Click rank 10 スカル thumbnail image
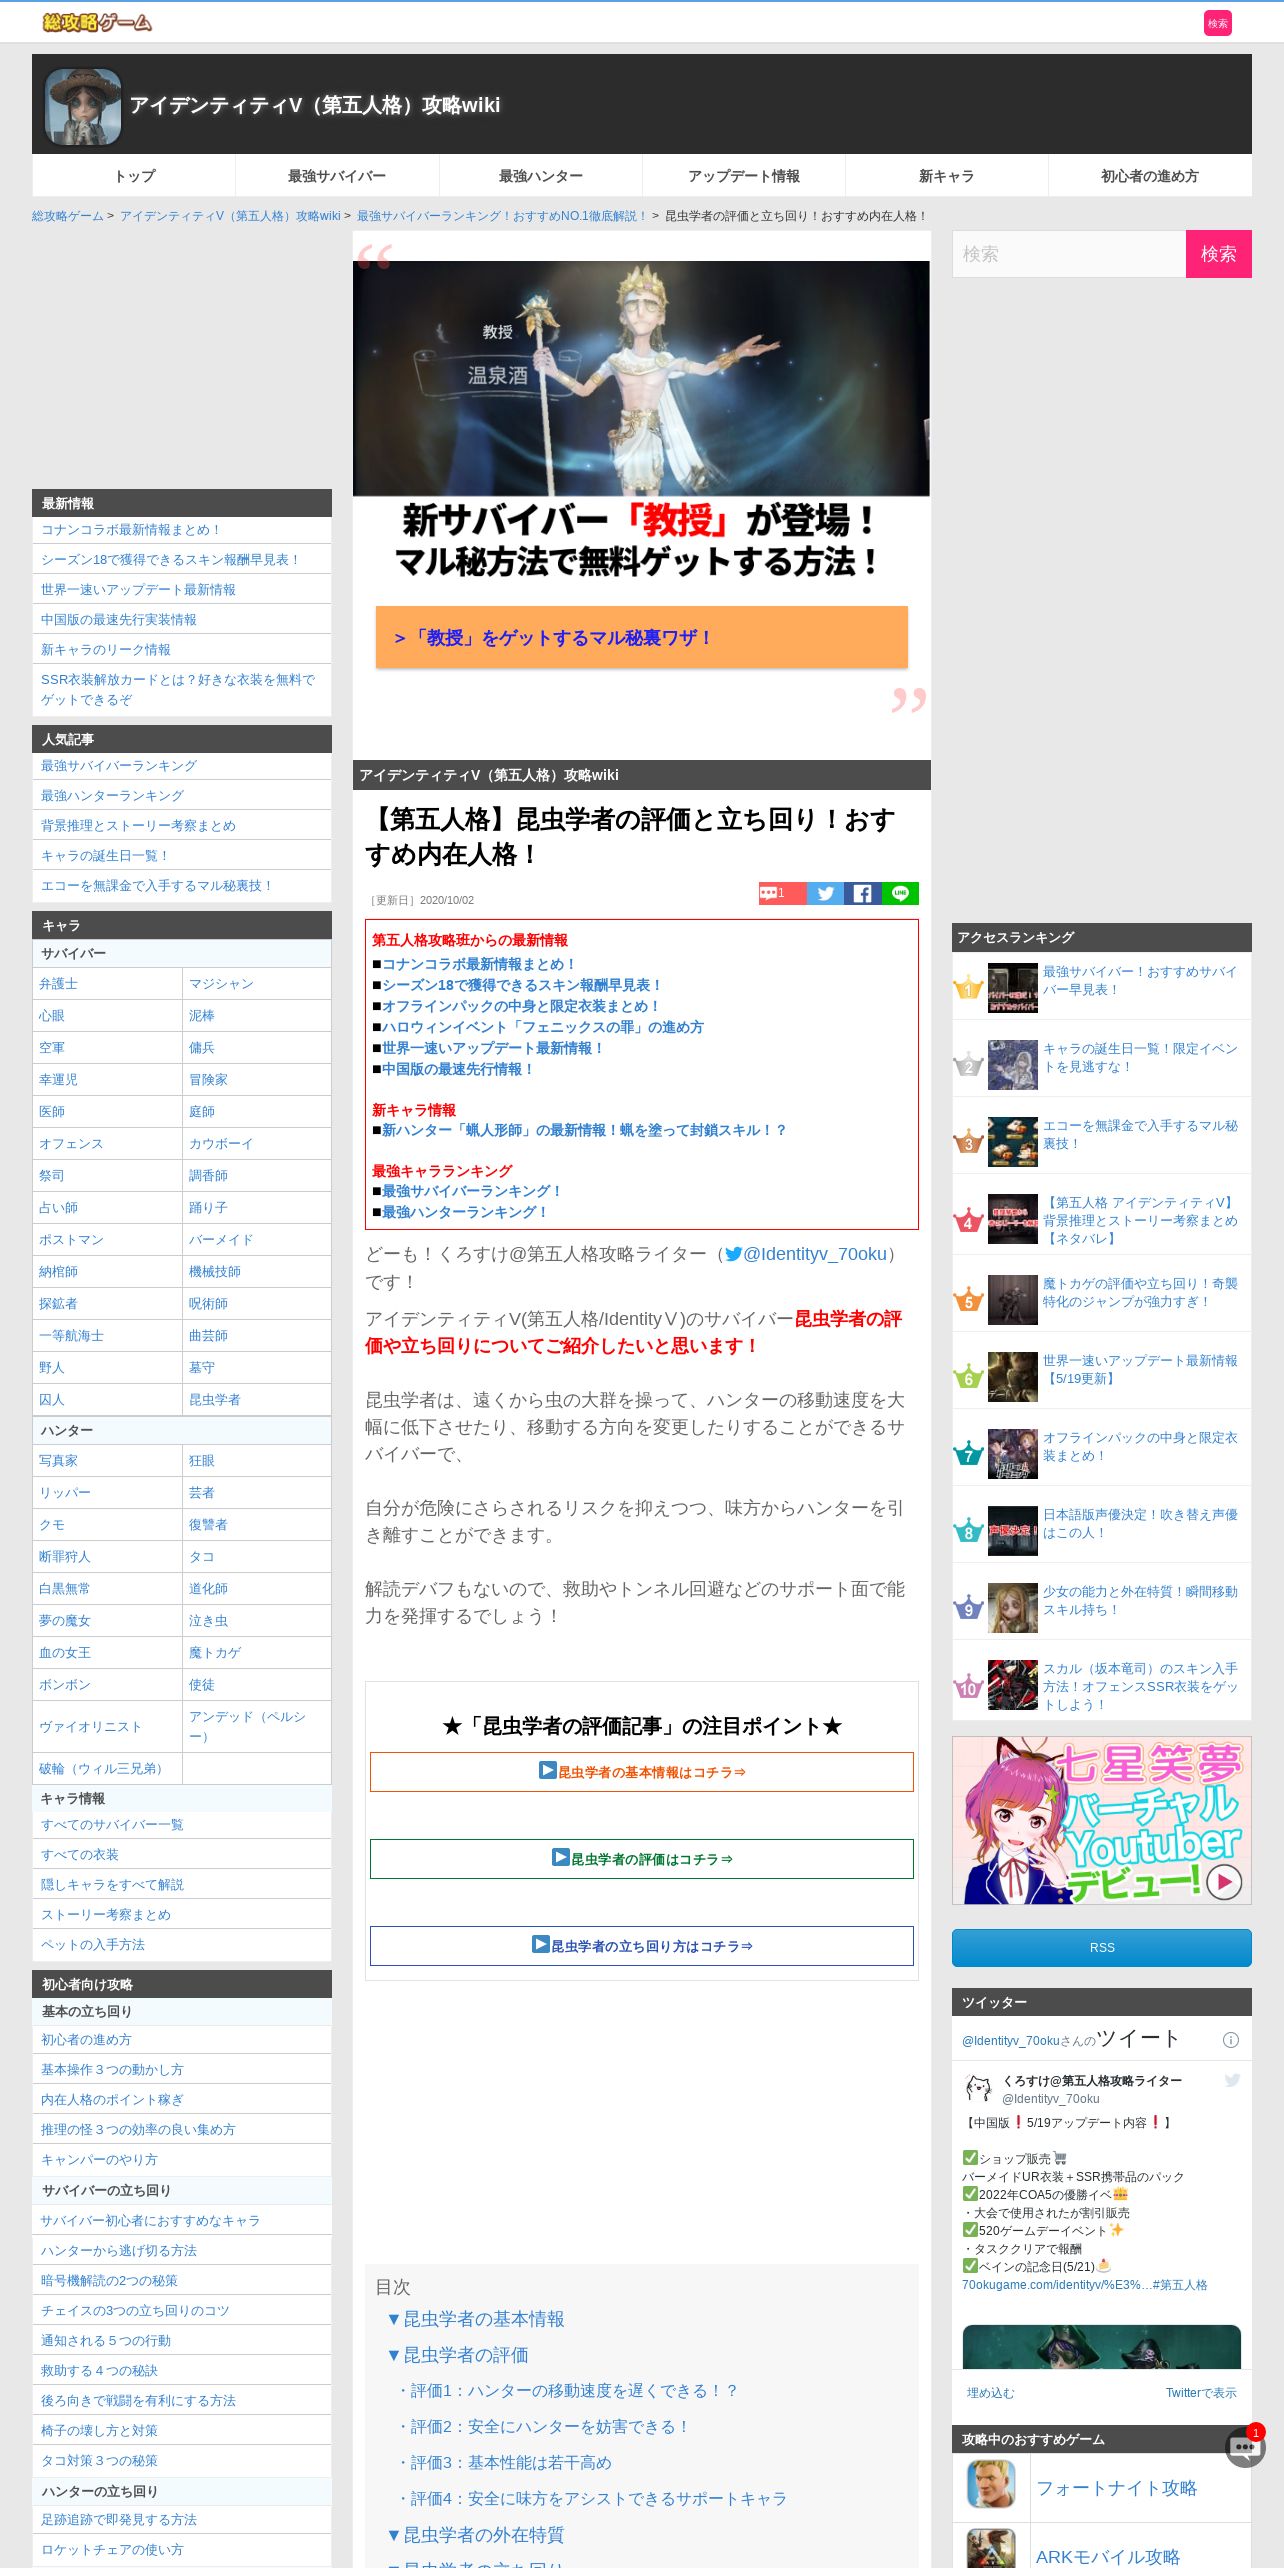The image size is (1284, 2568). (x=1012, y=1685)
